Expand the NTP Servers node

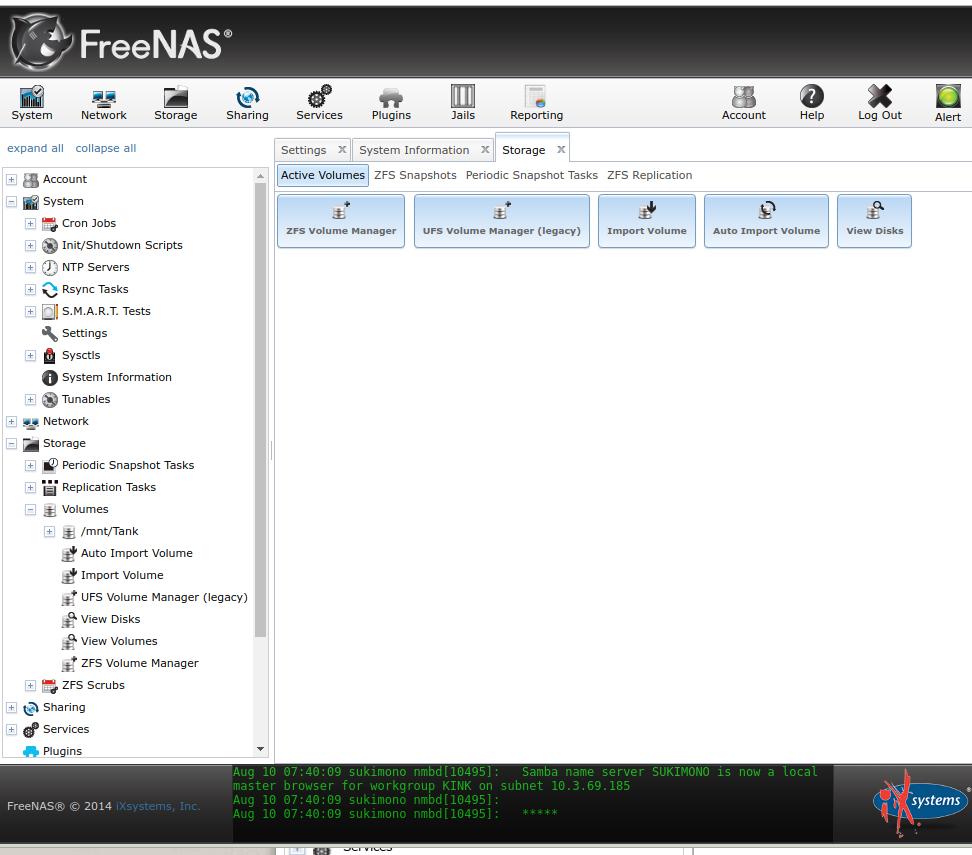(x=30, y=267)
